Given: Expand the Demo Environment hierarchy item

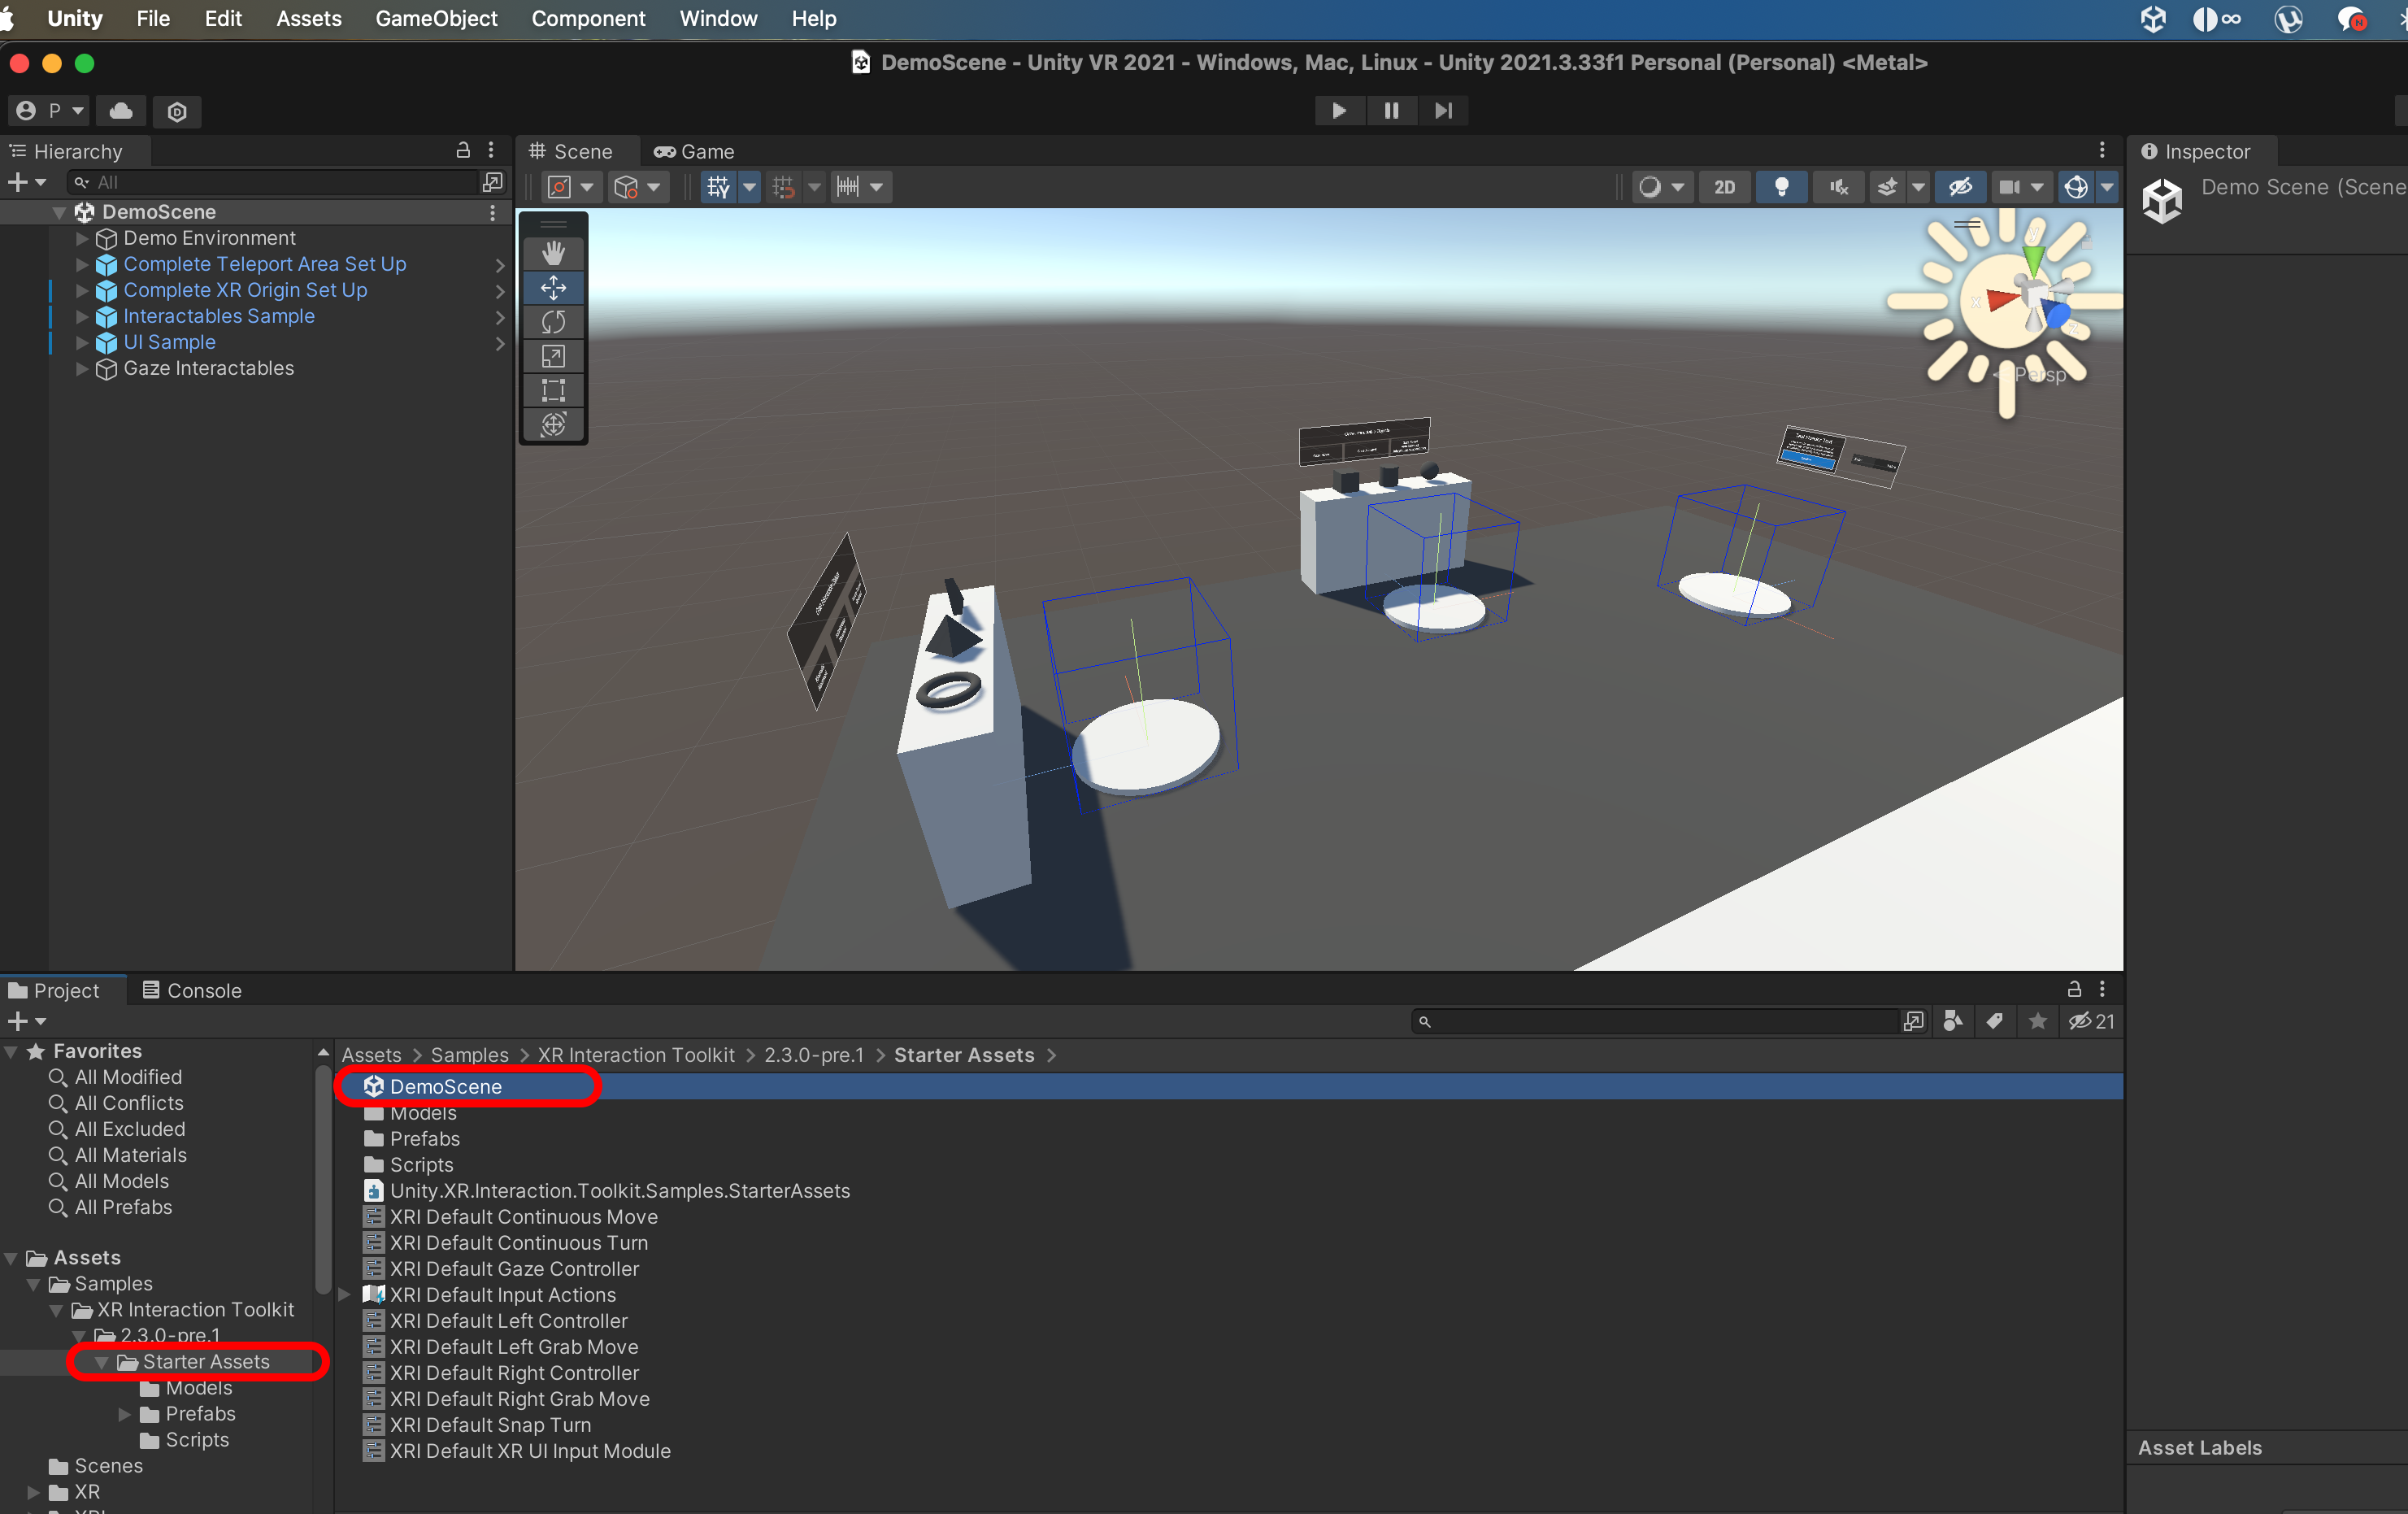Looking at the screenshot, I should (82, 238).
